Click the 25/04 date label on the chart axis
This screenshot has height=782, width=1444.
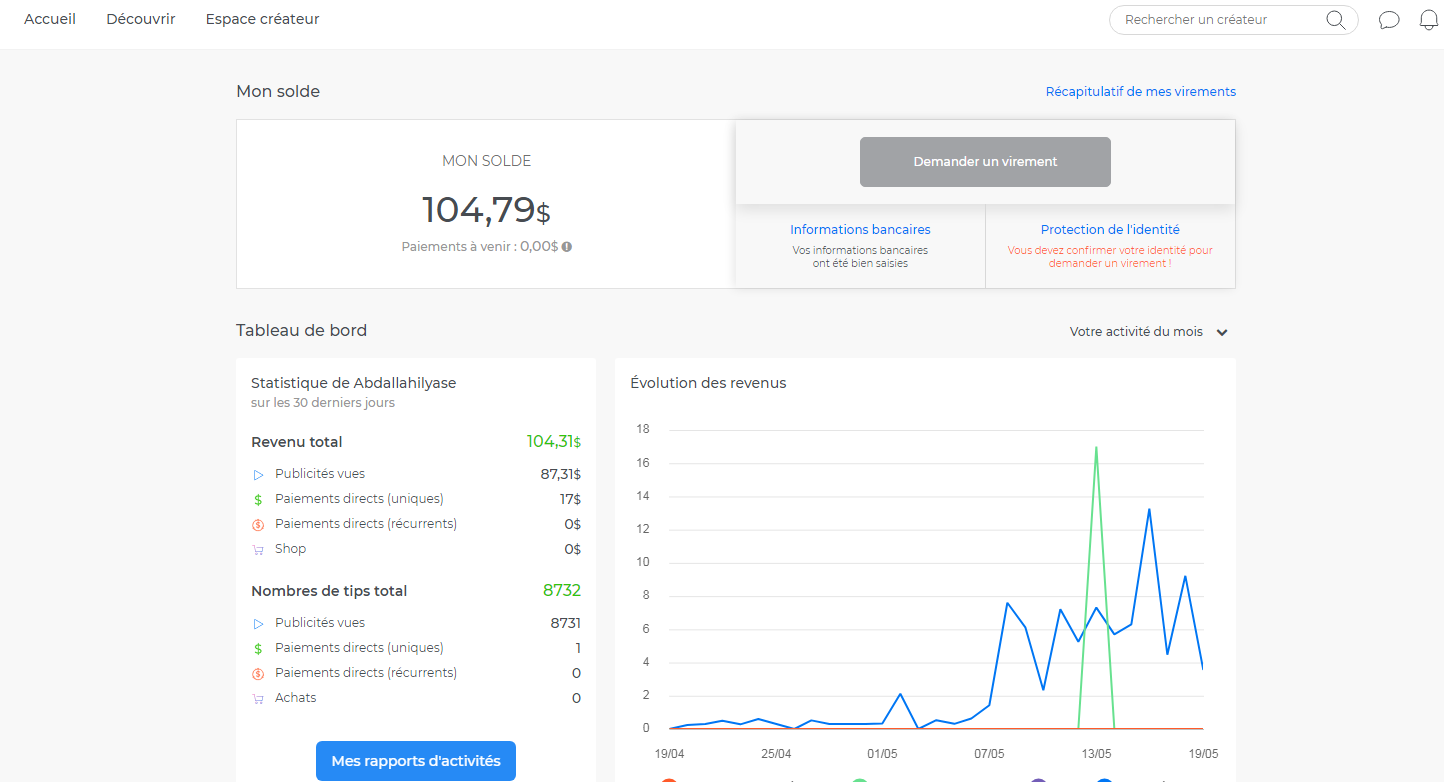pos(776,754)
